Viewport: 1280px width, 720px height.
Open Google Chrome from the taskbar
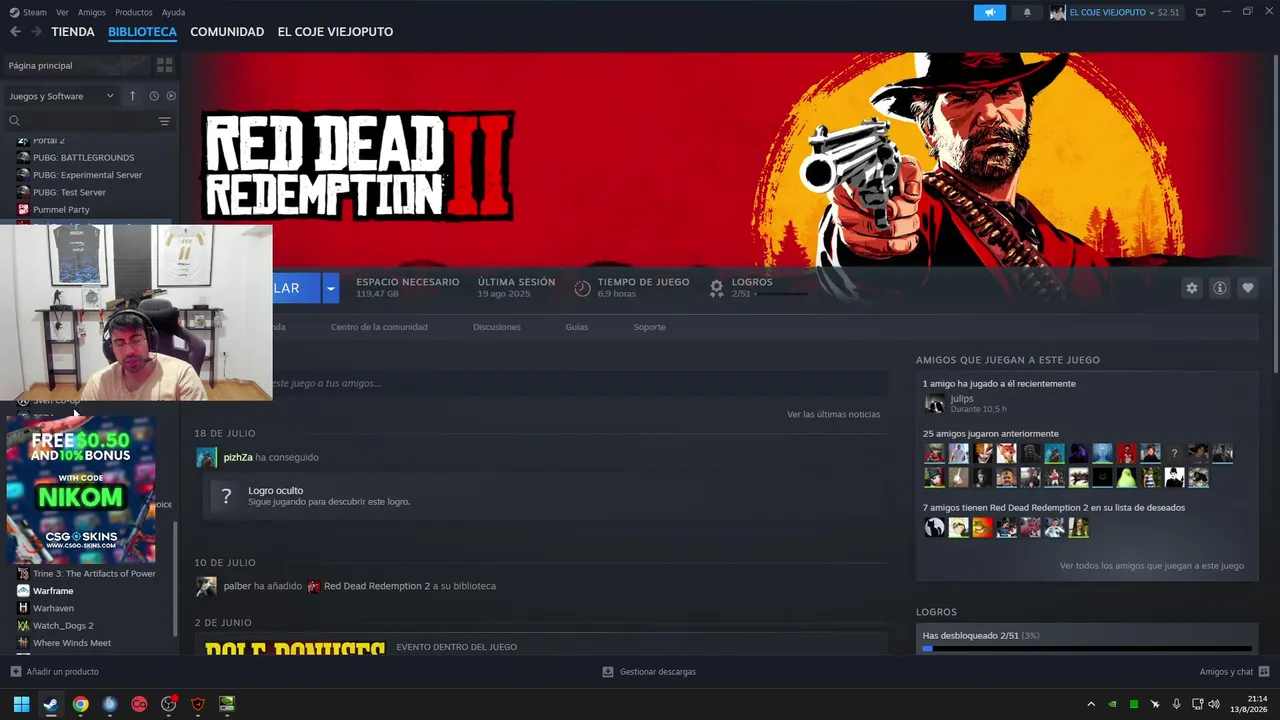click(80, 704)
